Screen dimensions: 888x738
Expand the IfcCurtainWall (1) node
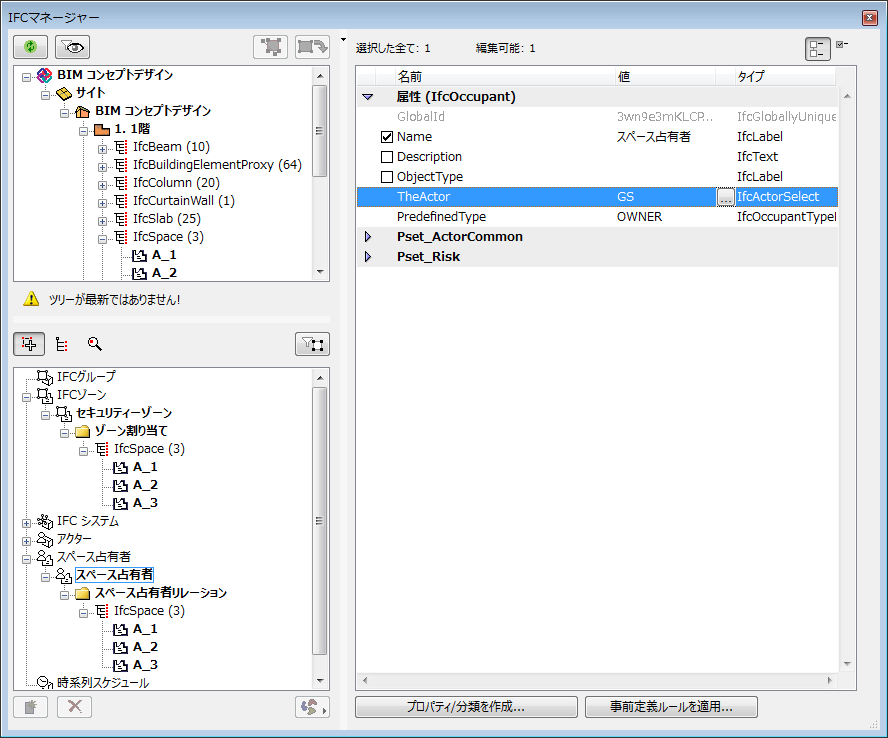tap(102, 203)
